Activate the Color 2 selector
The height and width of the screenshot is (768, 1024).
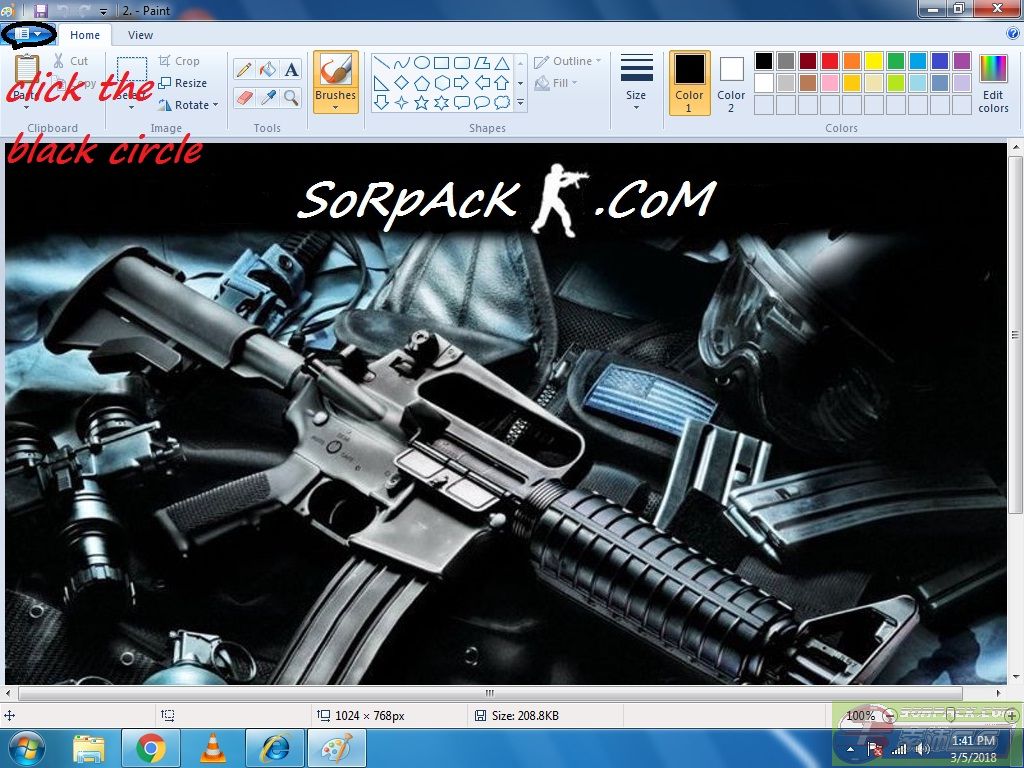coord(731,82)
